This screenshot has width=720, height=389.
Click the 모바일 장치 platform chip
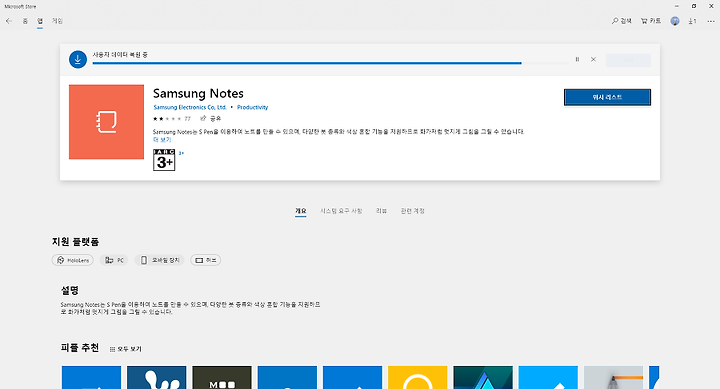click(159, 260)
